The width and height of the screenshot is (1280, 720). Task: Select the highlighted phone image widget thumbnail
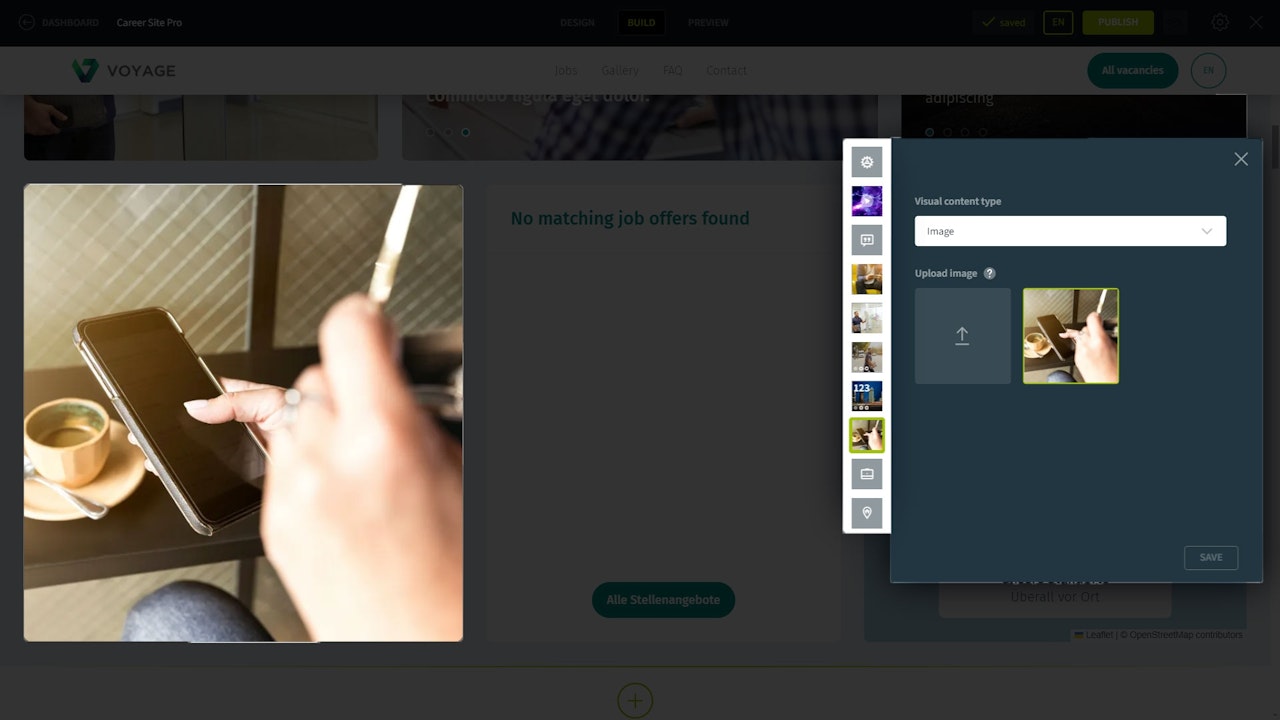pyautogui.click(x=867, y=435)
